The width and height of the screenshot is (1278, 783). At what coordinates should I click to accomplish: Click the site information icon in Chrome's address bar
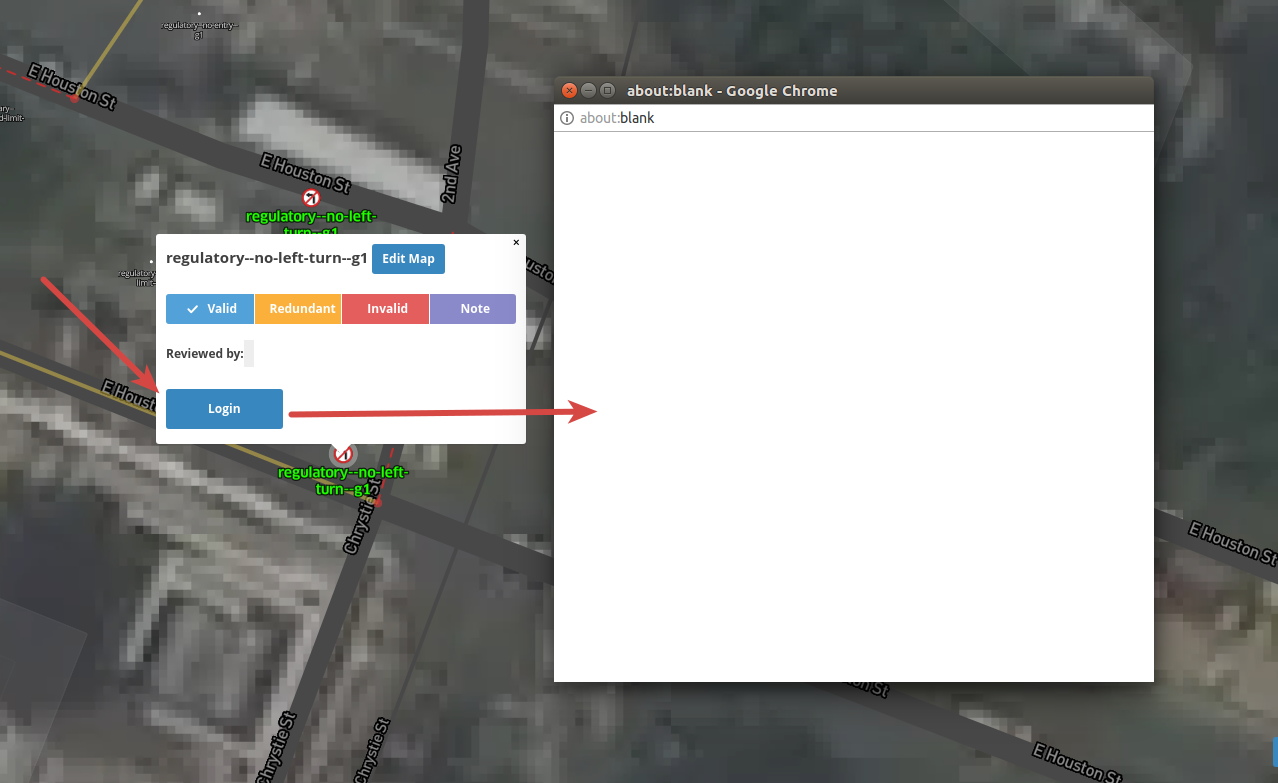click(566, 118)
